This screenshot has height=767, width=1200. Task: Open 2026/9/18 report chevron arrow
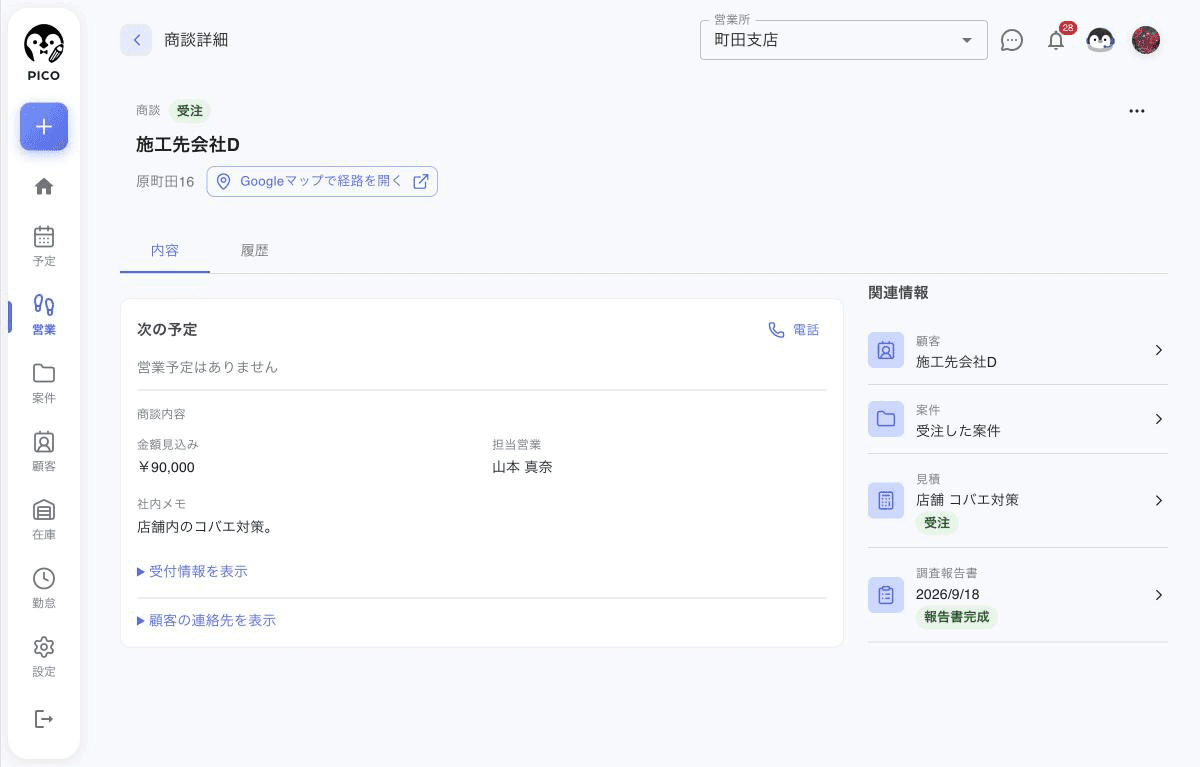(x=1159, y=595)
